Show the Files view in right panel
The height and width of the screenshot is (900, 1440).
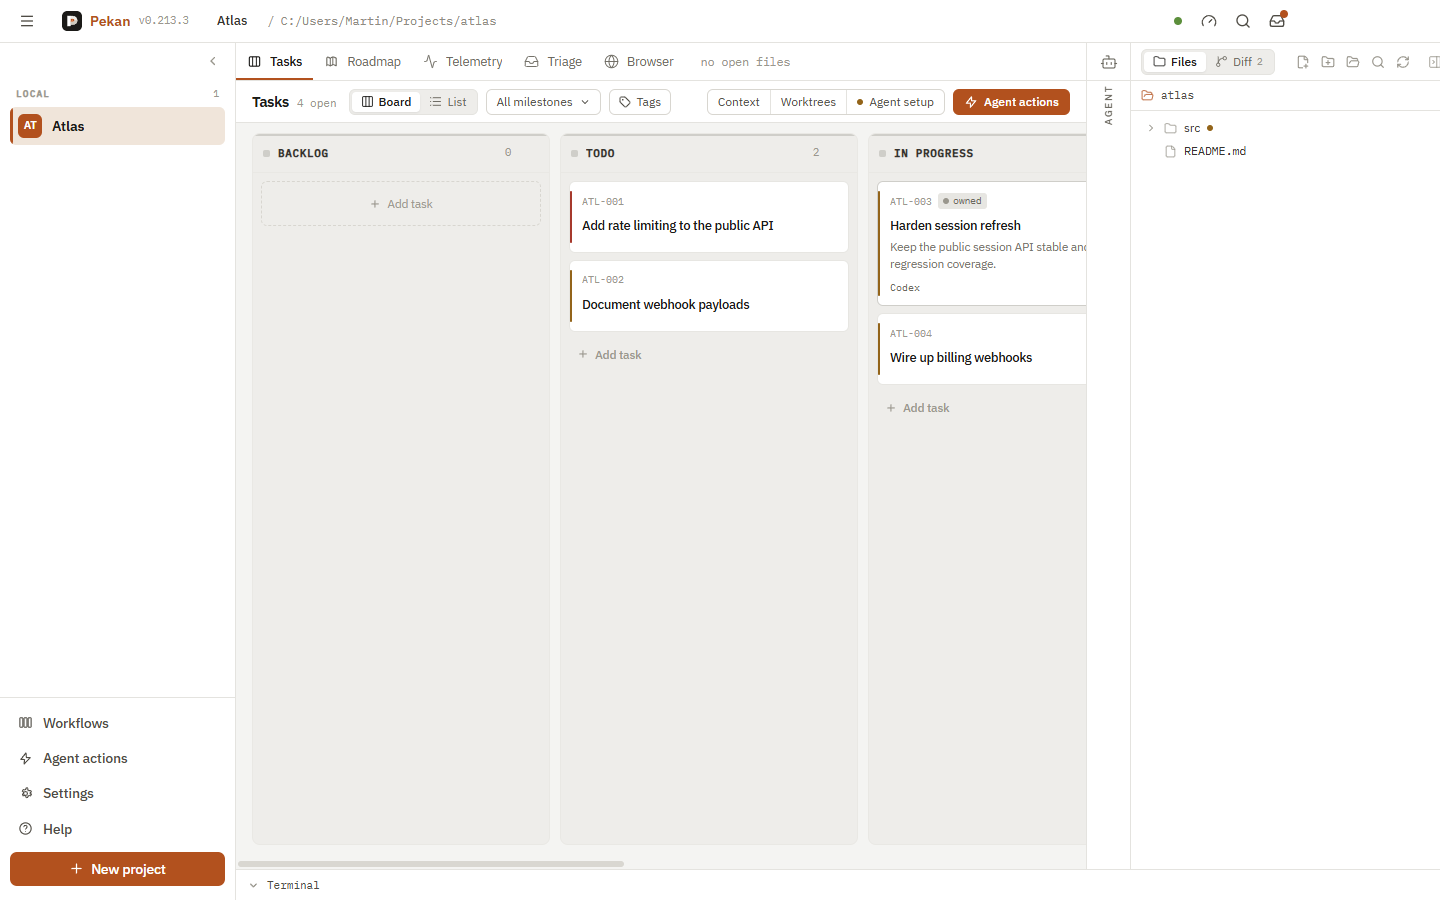click(x=1175, y=62)
